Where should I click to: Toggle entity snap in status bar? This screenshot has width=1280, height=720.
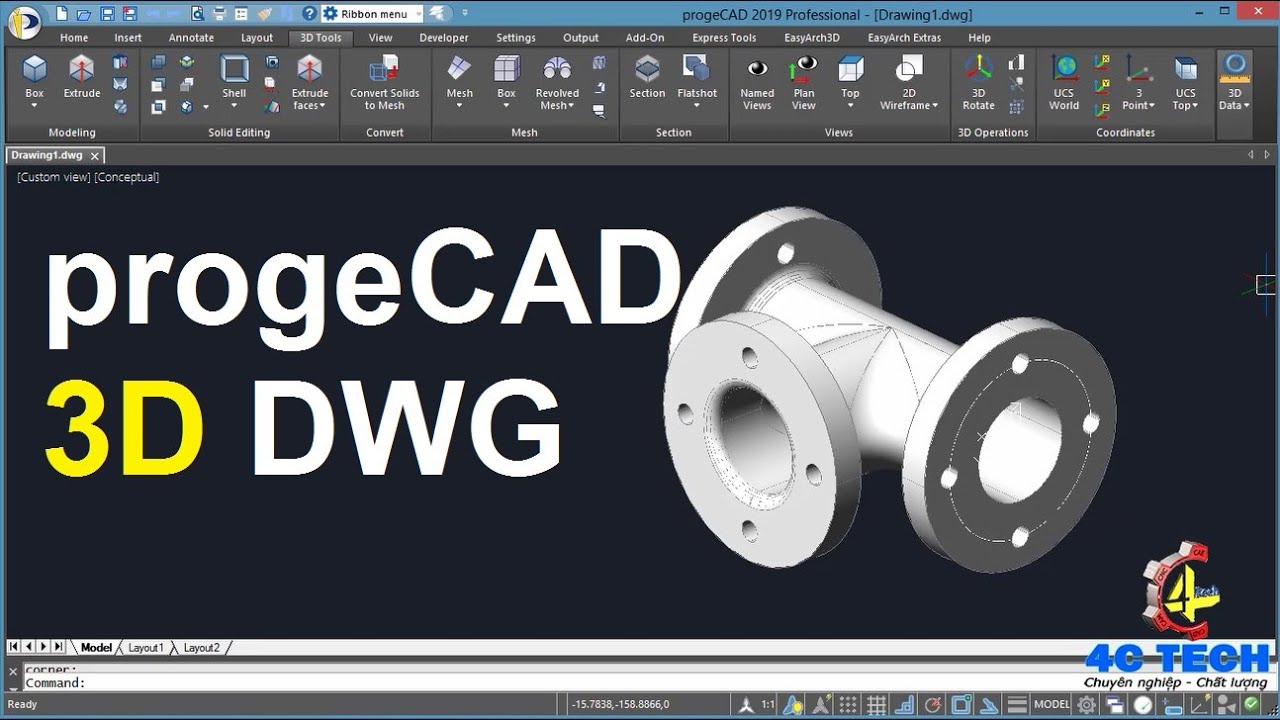962,705
